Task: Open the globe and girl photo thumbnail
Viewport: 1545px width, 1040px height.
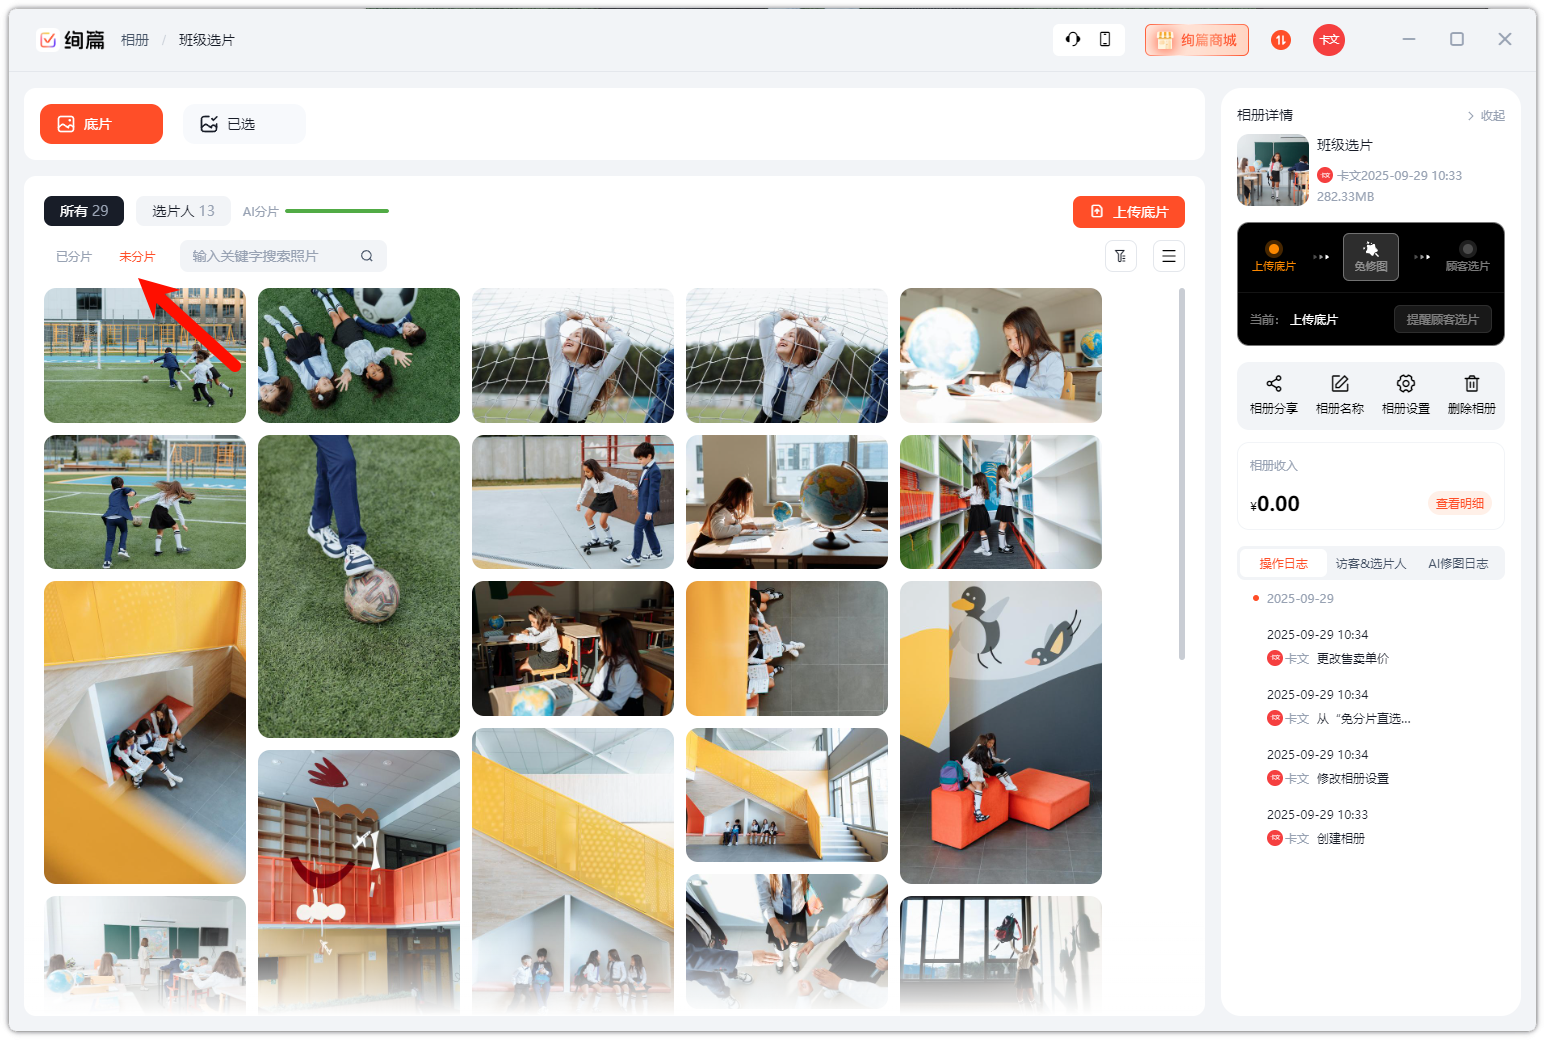Action: click(1000, 355)
